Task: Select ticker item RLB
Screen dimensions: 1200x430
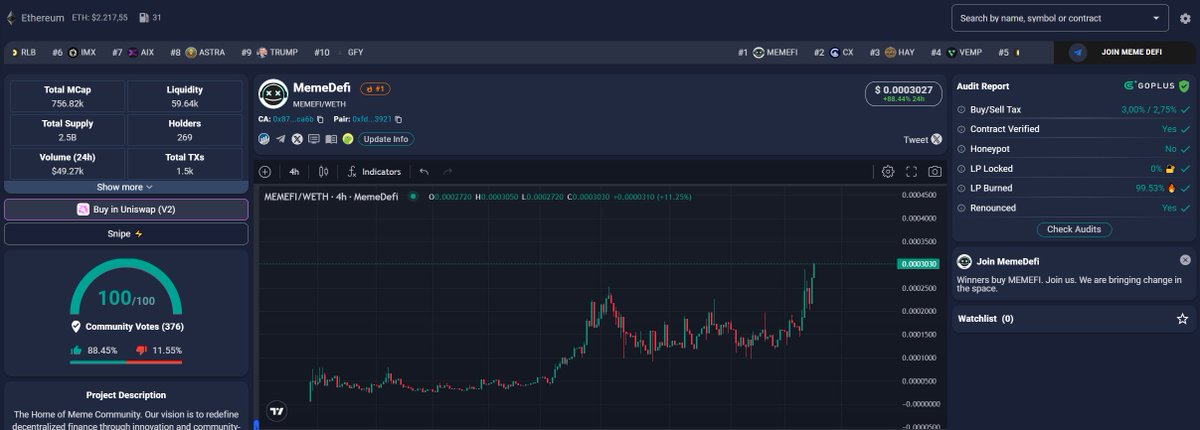Action: (x=22, y=52)
